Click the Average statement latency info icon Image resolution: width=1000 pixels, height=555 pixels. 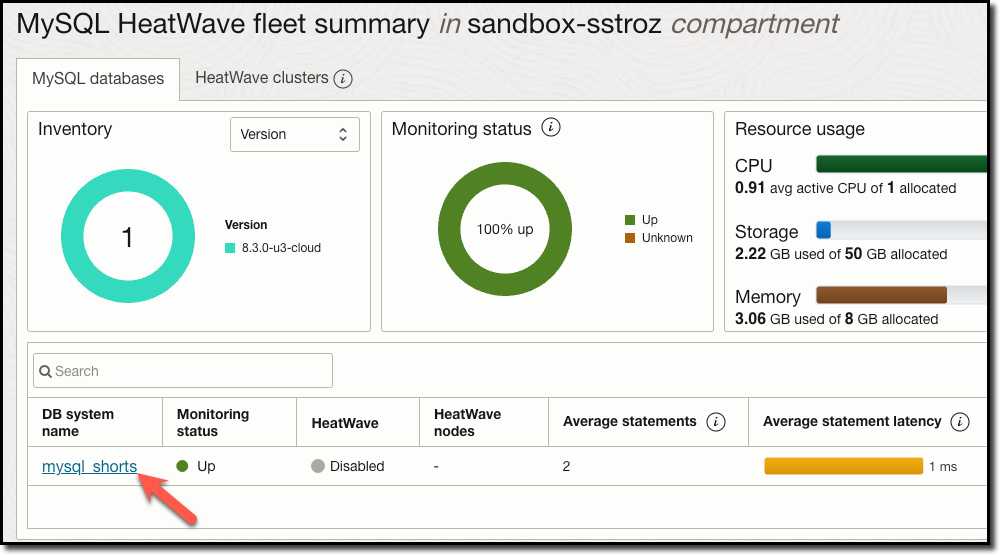960,422
